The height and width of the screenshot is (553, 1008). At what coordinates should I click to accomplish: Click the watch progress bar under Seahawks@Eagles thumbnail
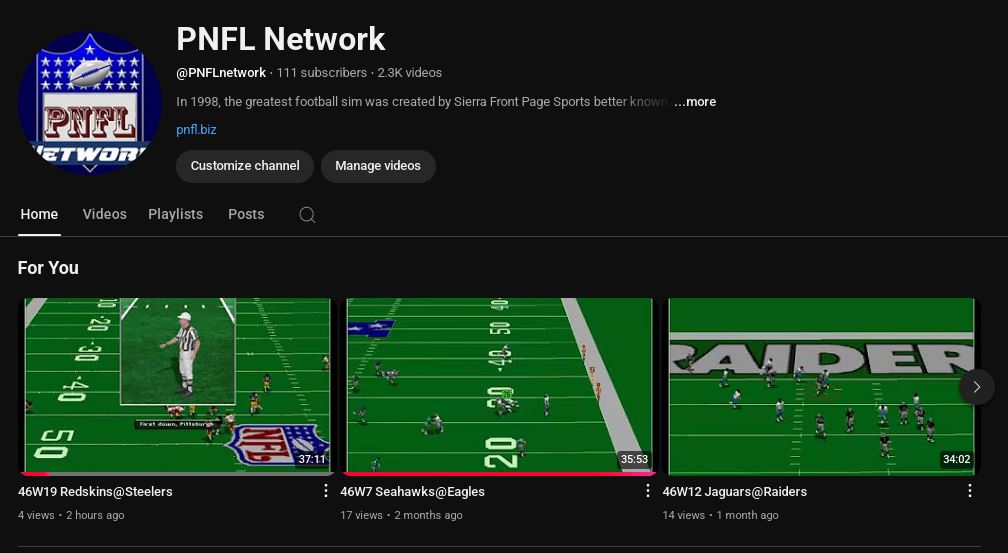coord(500,474)
